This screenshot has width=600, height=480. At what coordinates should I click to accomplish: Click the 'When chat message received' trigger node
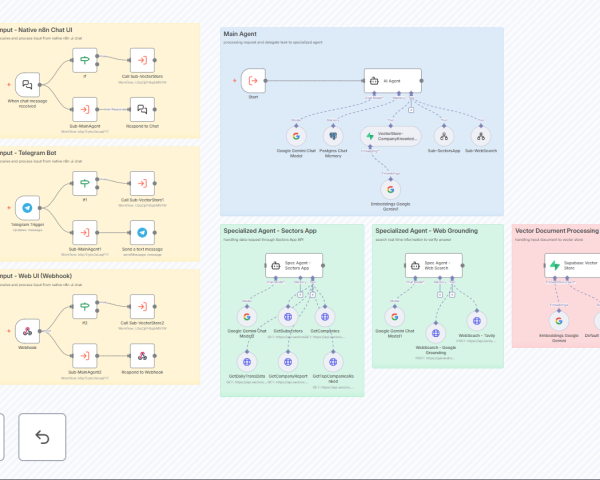(x=28, y=84)
